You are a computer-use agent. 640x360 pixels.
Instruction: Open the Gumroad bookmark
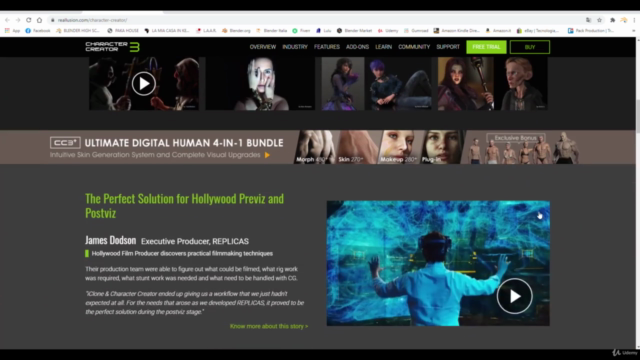[416, 31]
